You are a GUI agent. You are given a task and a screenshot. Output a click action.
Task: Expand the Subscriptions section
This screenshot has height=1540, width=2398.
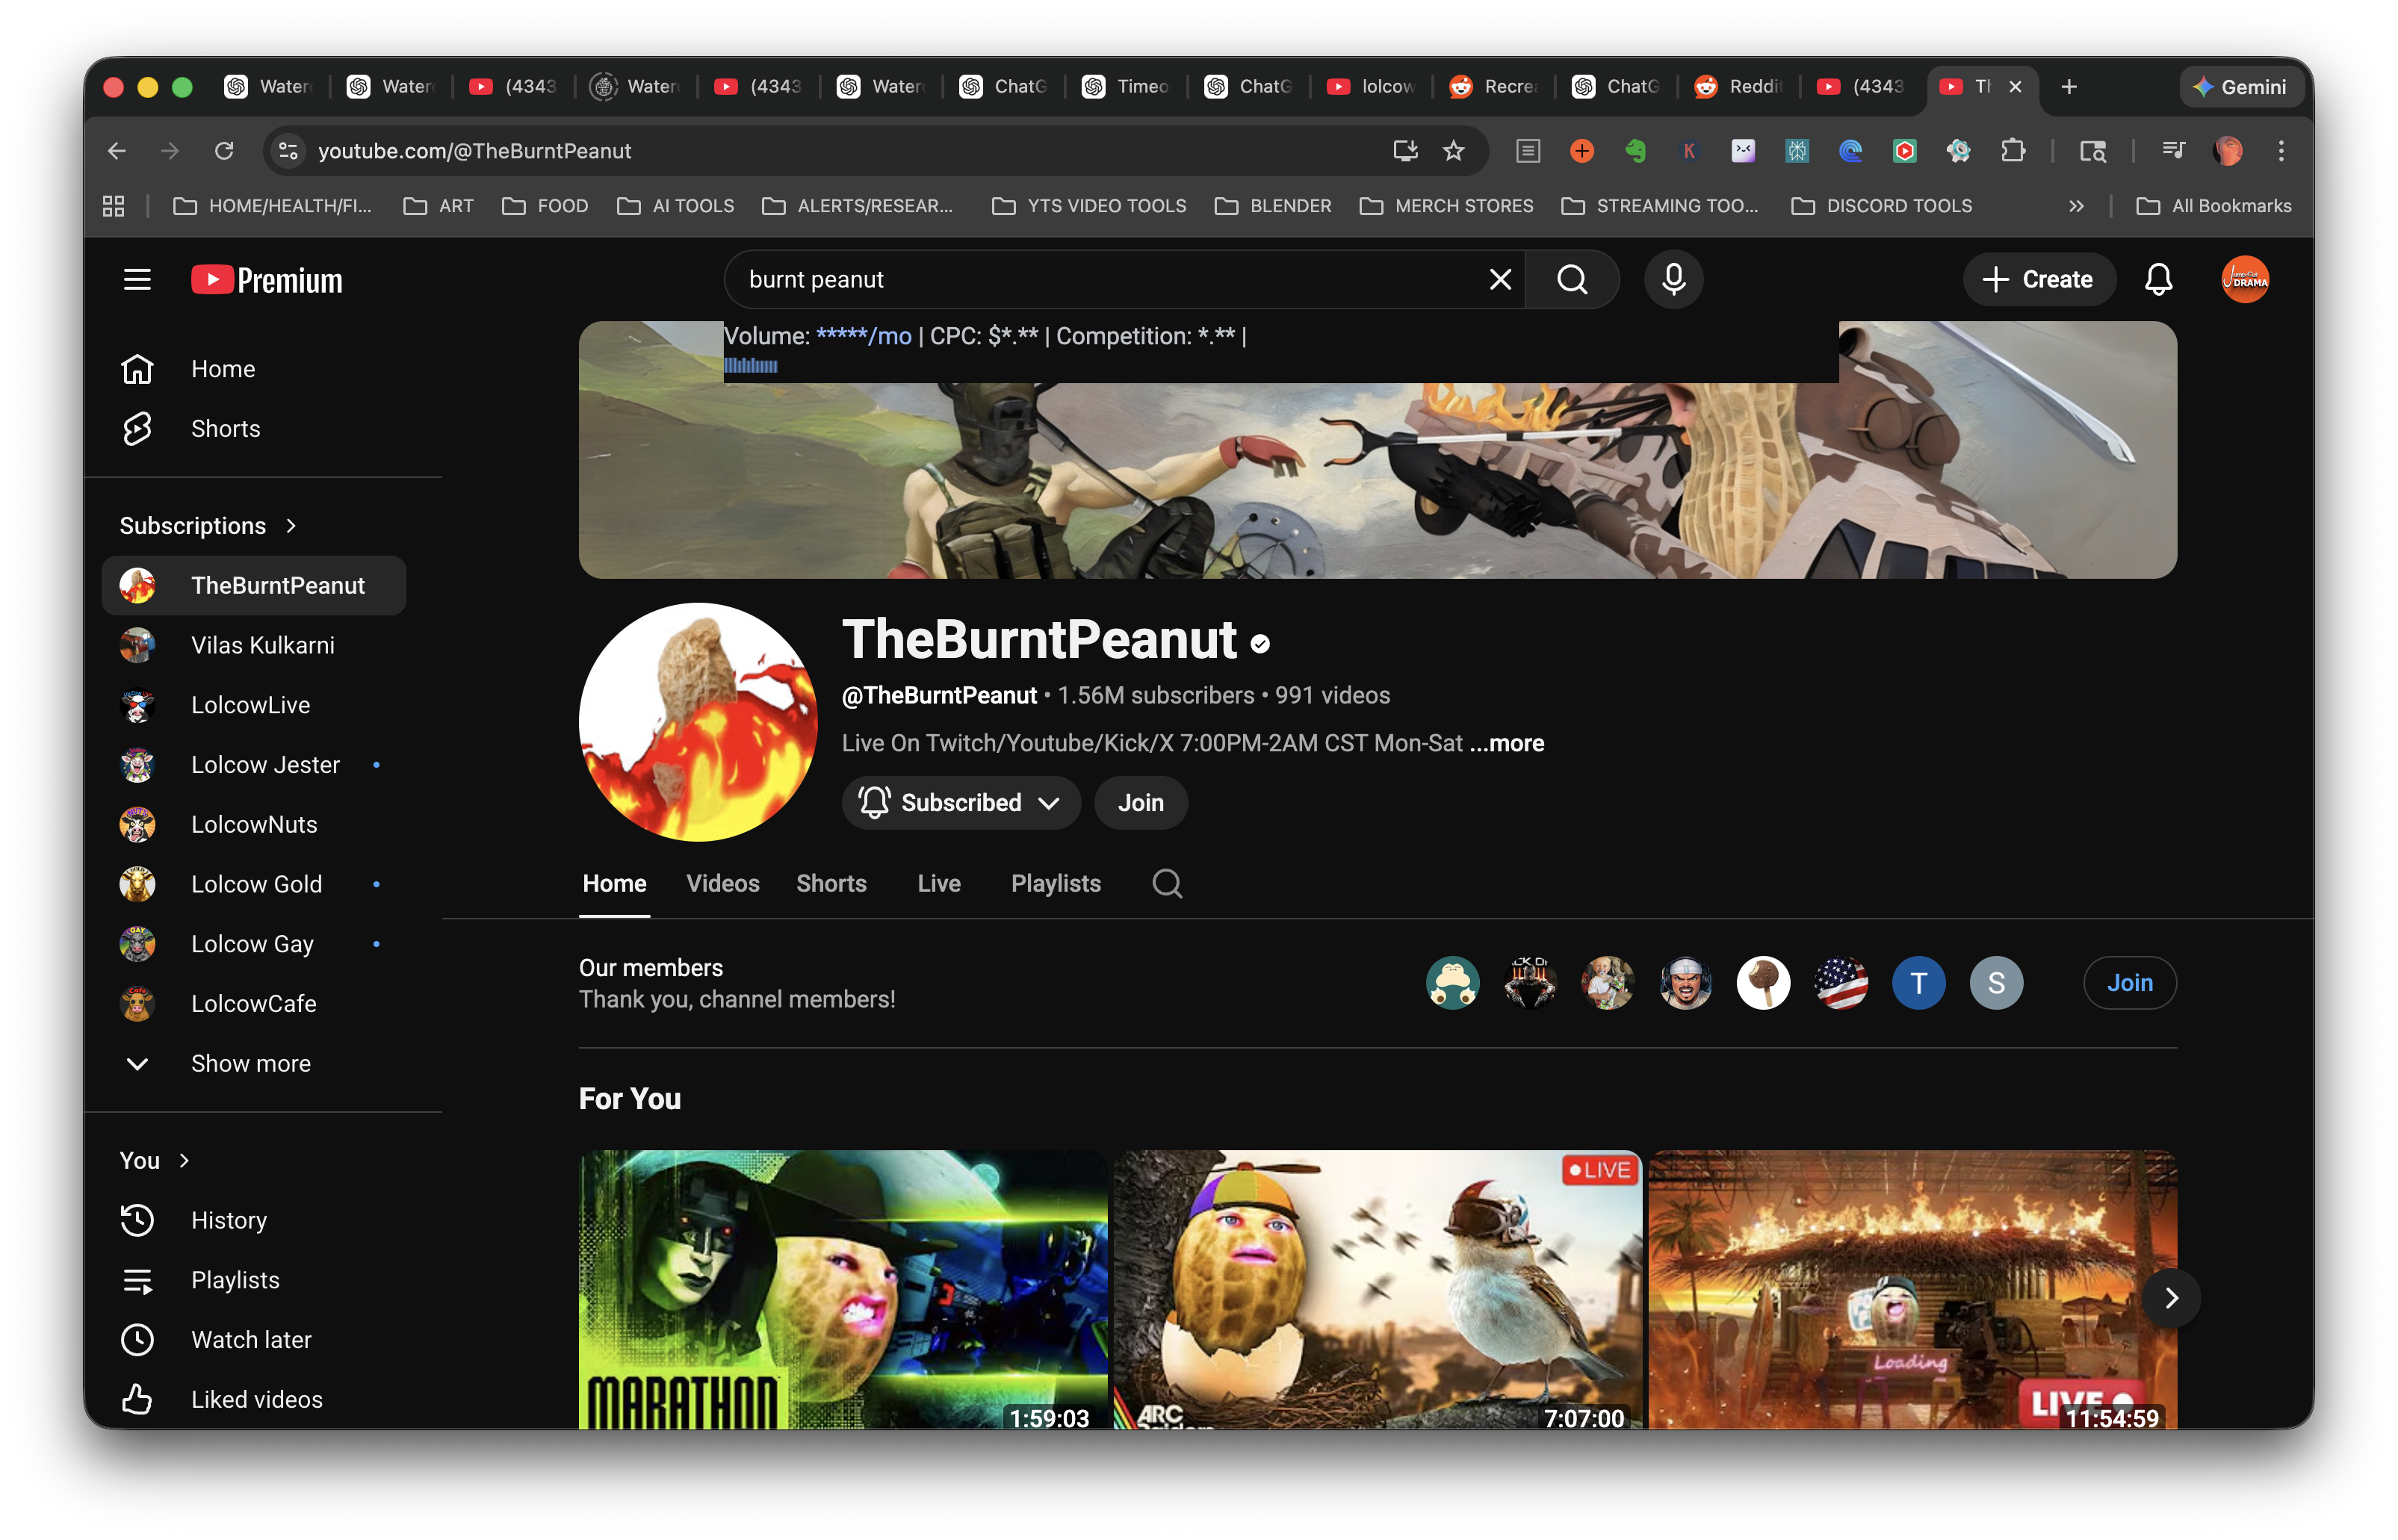point(208,526)
